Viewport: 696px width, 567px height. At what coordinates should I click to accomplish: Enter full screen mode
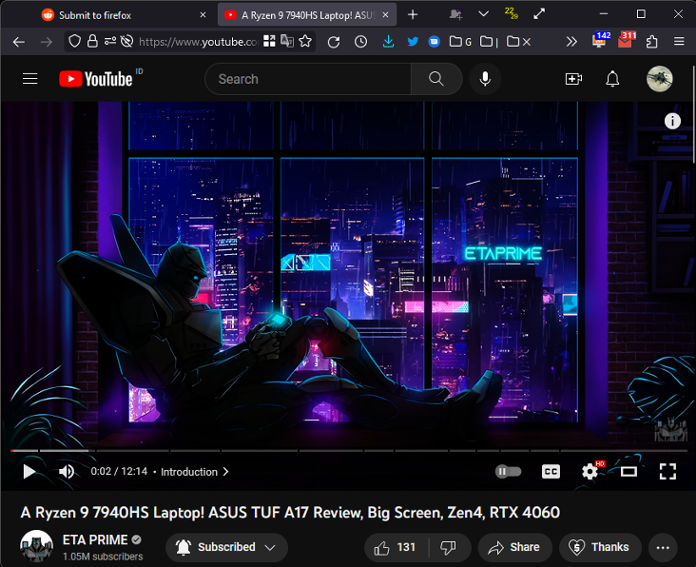pyautogui.click(x=668, y=472)
